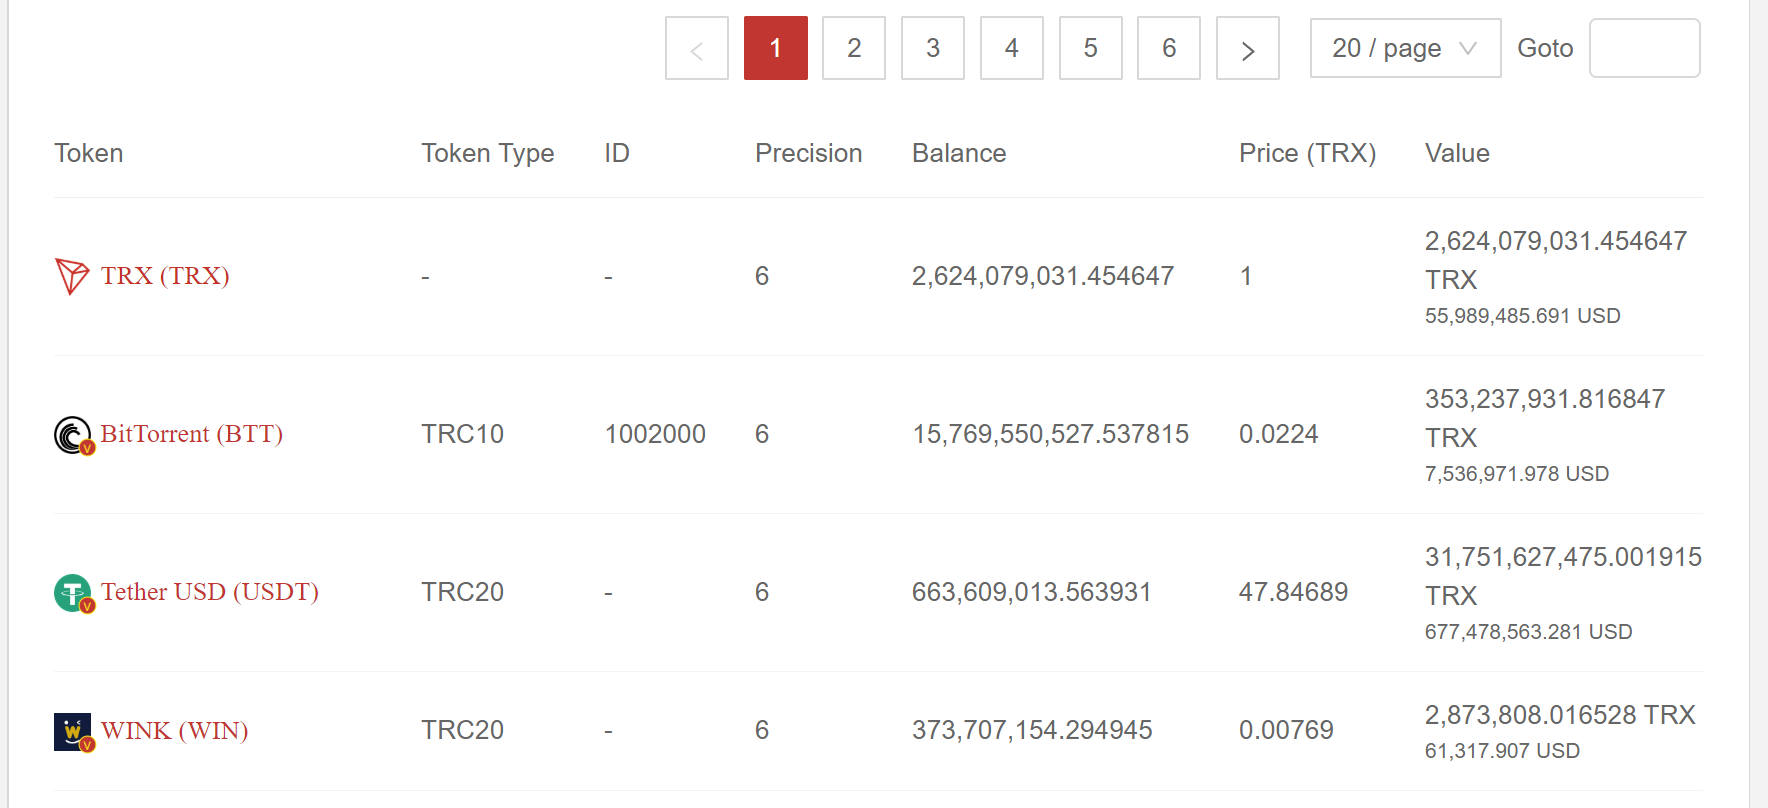1768x808 pixels.
Task: Open the WINK (WIN) token link
Action: click(x=174, y=731)
